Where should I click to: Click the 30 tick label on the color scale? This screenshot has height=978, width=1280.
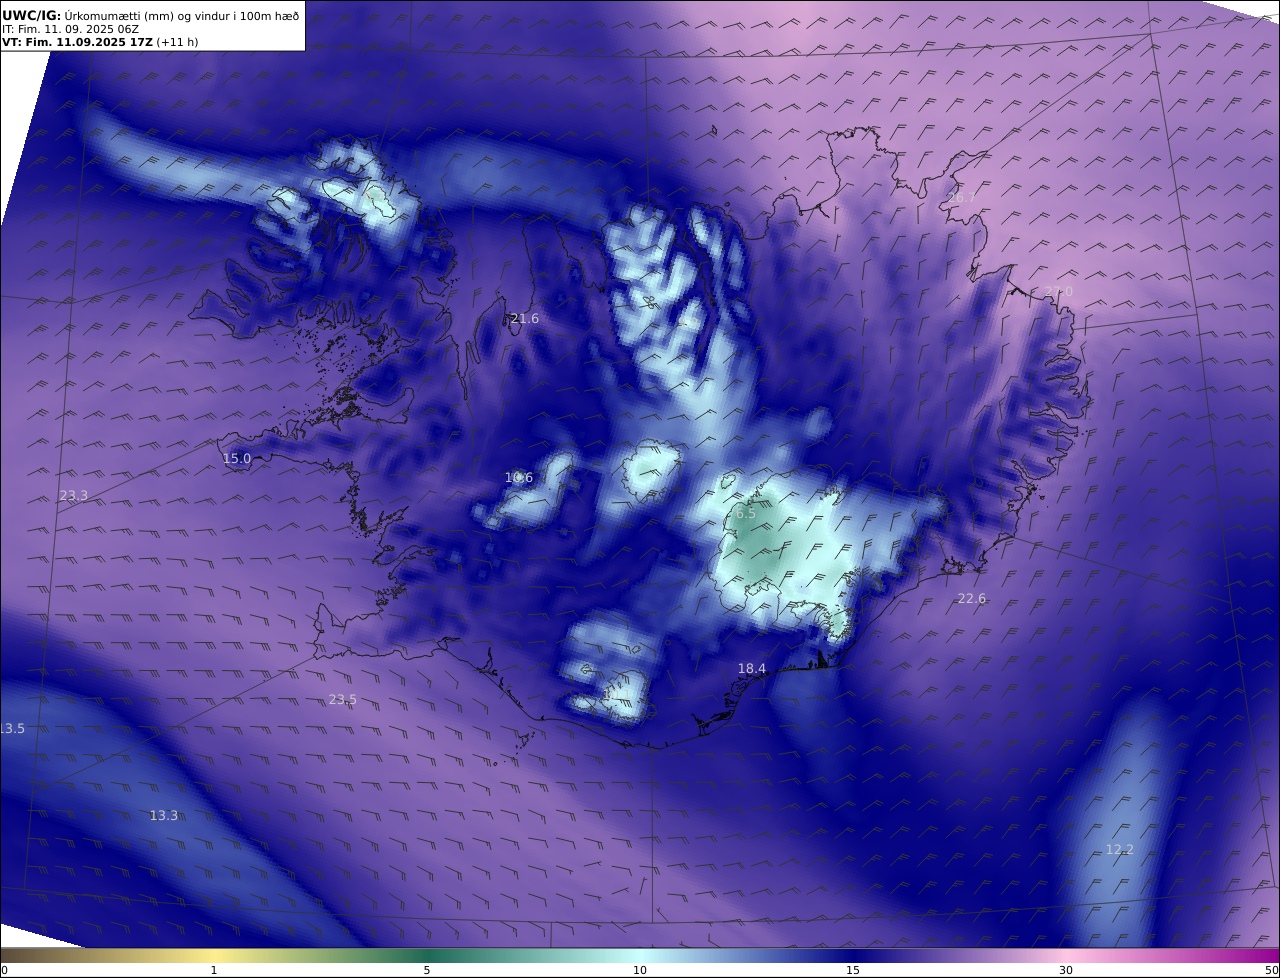(x=1066, y=970)
